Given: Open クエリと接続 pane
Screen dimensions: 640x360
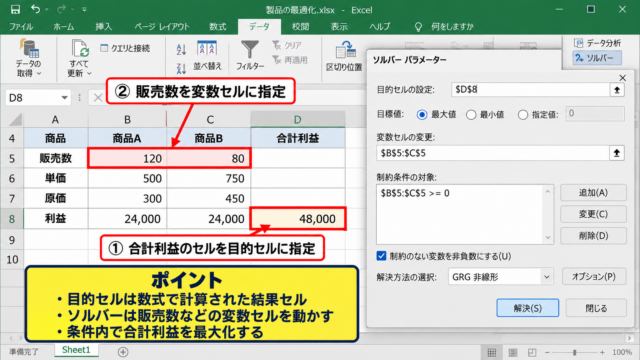Looking at the screenshot, I should 125,48.
